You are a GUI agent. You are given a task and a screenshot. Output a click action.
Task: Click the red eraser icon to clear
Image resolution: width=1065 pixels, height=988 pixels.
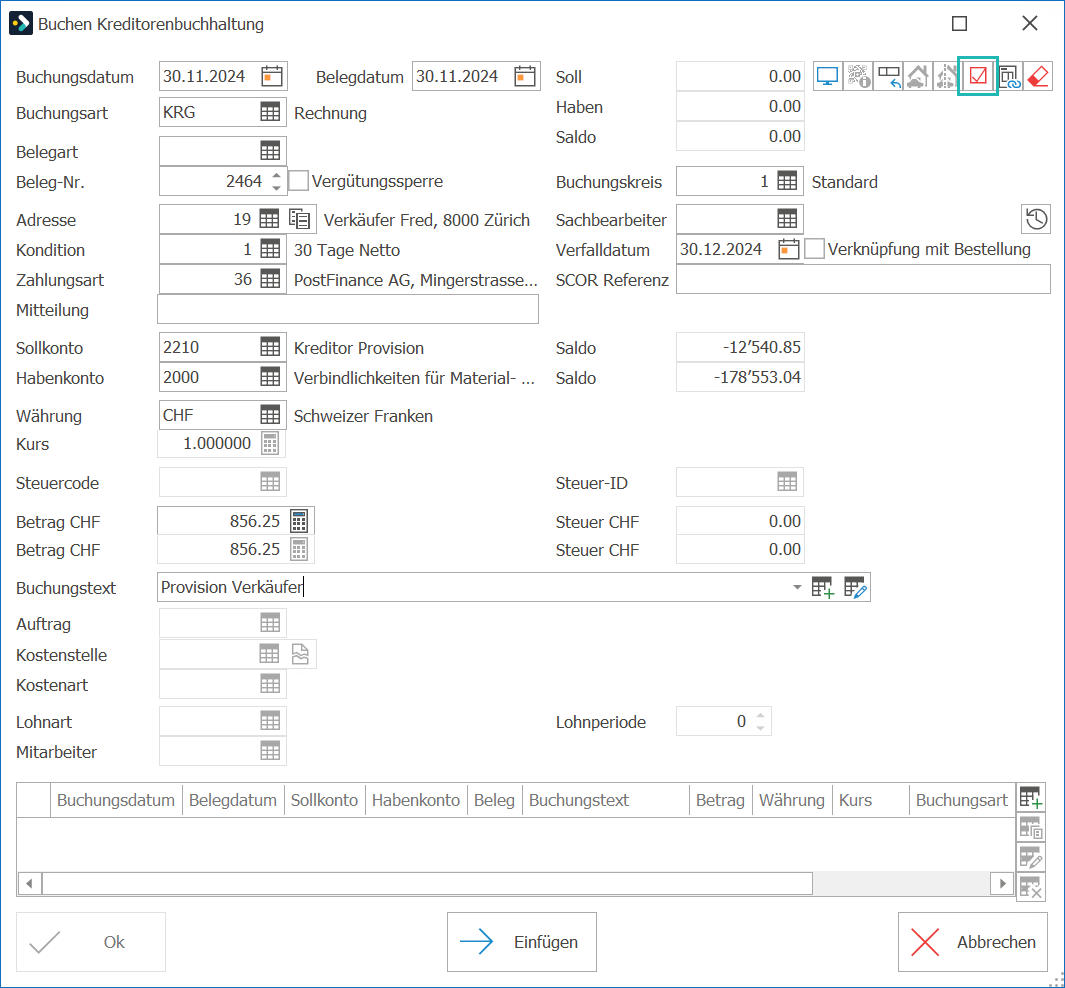(1038, 76)
